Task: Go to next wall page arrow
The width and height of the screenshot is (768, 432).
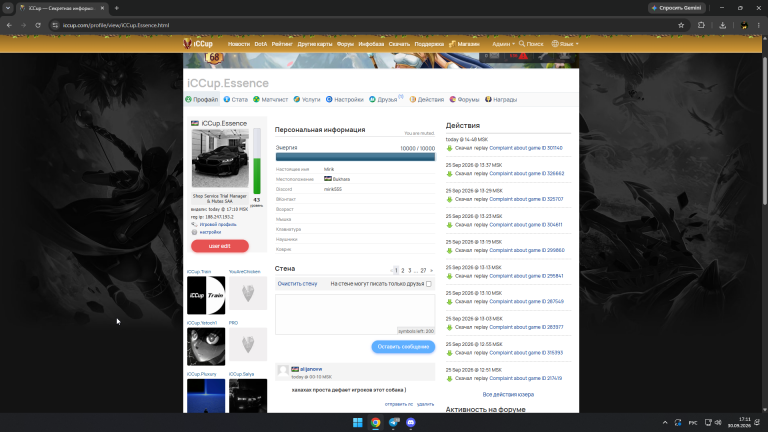Action: [432, 270]
